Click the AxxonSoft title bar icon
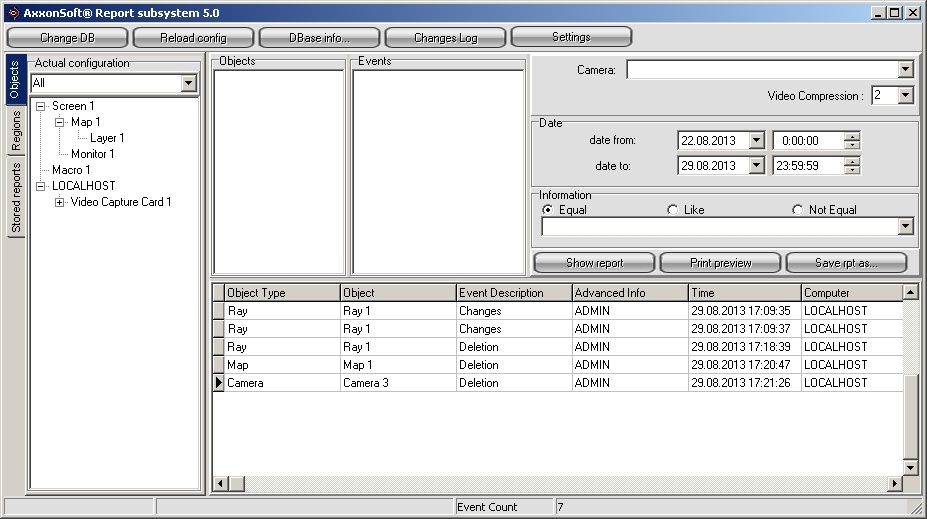 tap(12, 13)
